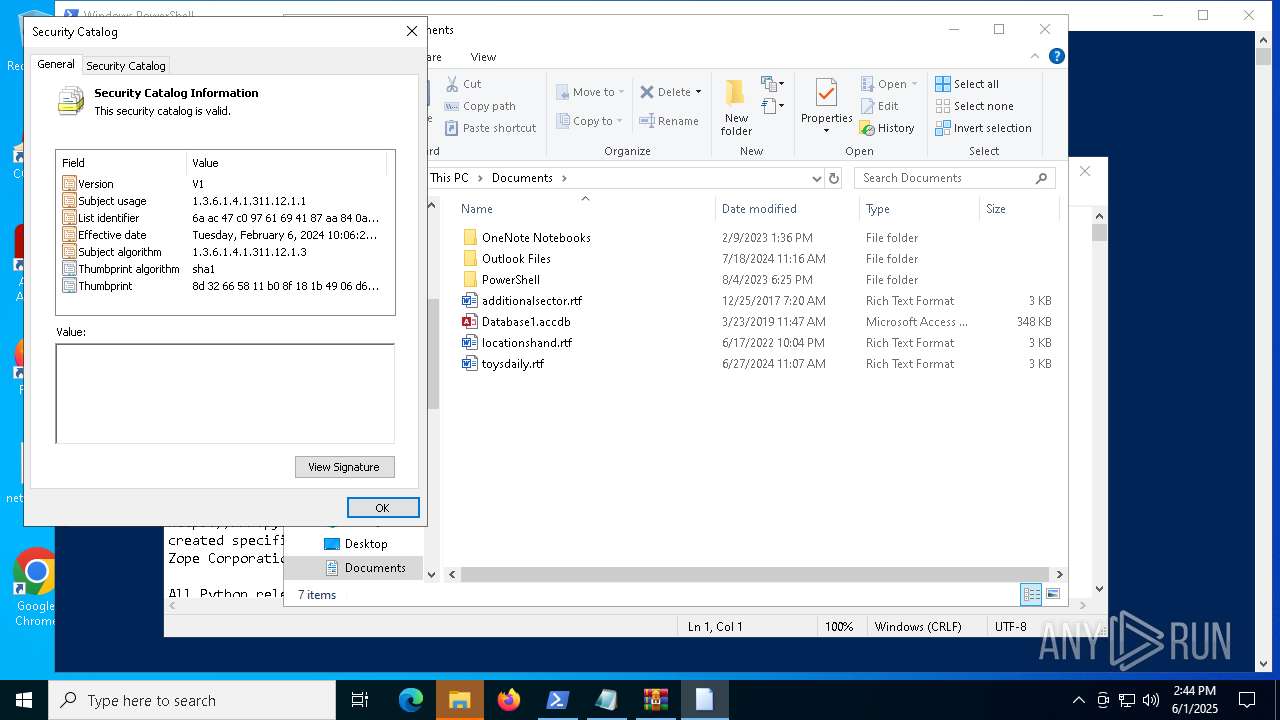Switch to PowerShell via taskbar icon
Viewport: 1280px width, 720px height.
(558, 700)
